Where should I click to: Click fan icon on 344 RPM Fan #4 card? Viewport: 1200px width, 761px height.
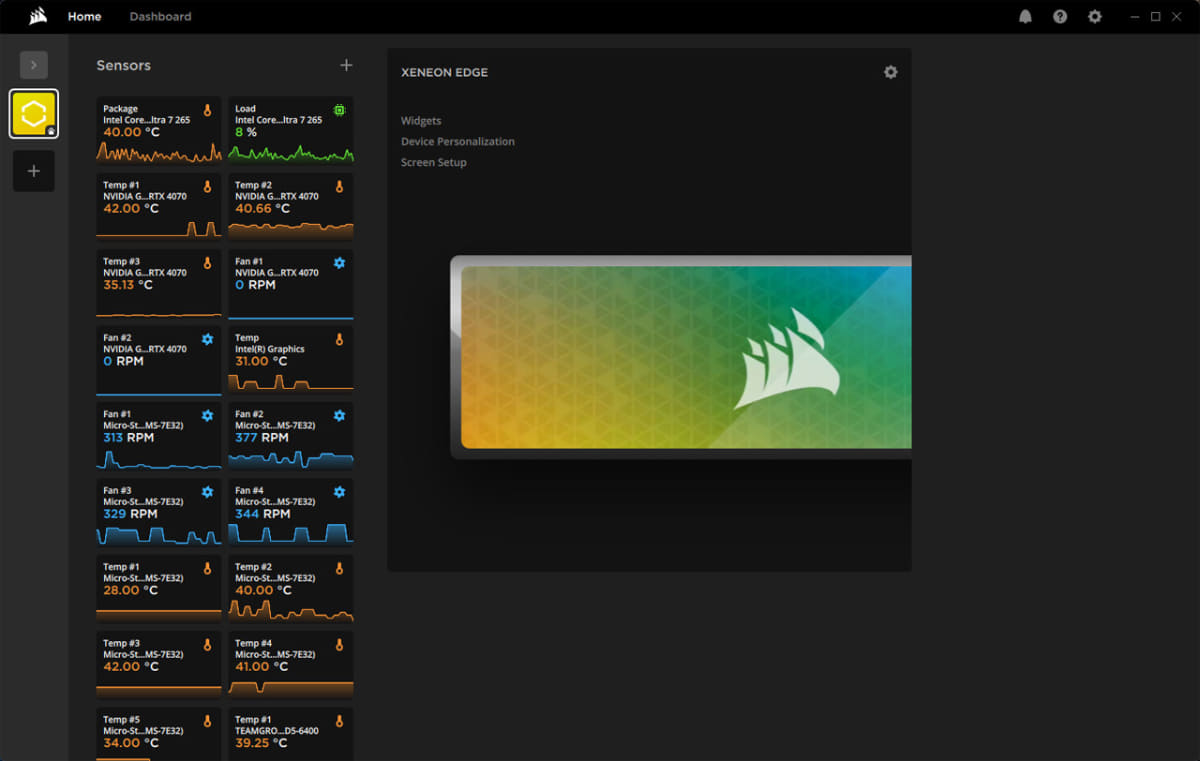[x=339, y=492]
